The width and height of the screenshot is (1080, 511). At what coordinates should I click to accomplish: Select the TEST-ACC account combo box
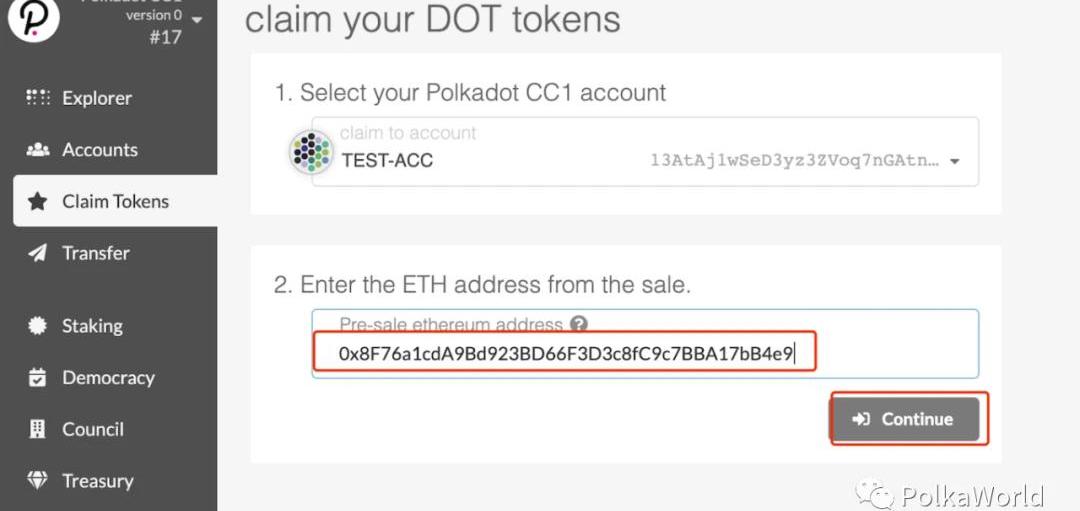[645, 152]
